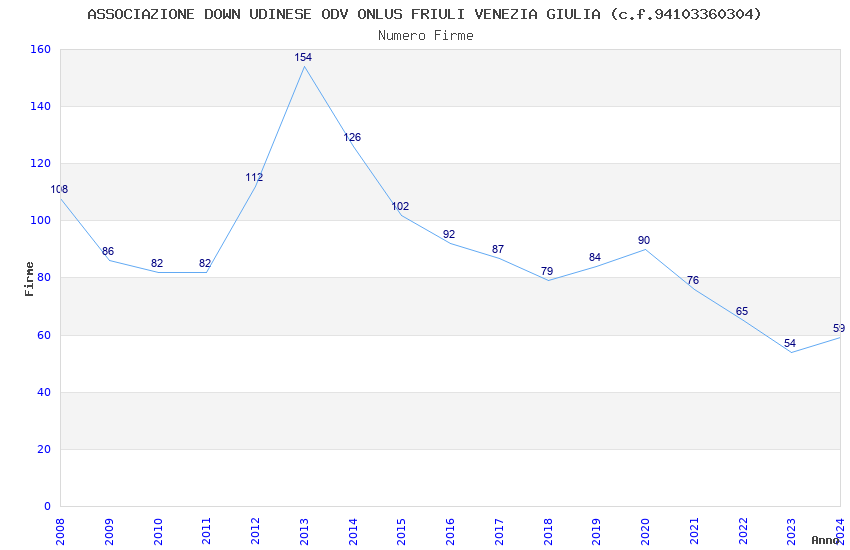
Task: Click the 79 data label
Action: pos(547,271)
